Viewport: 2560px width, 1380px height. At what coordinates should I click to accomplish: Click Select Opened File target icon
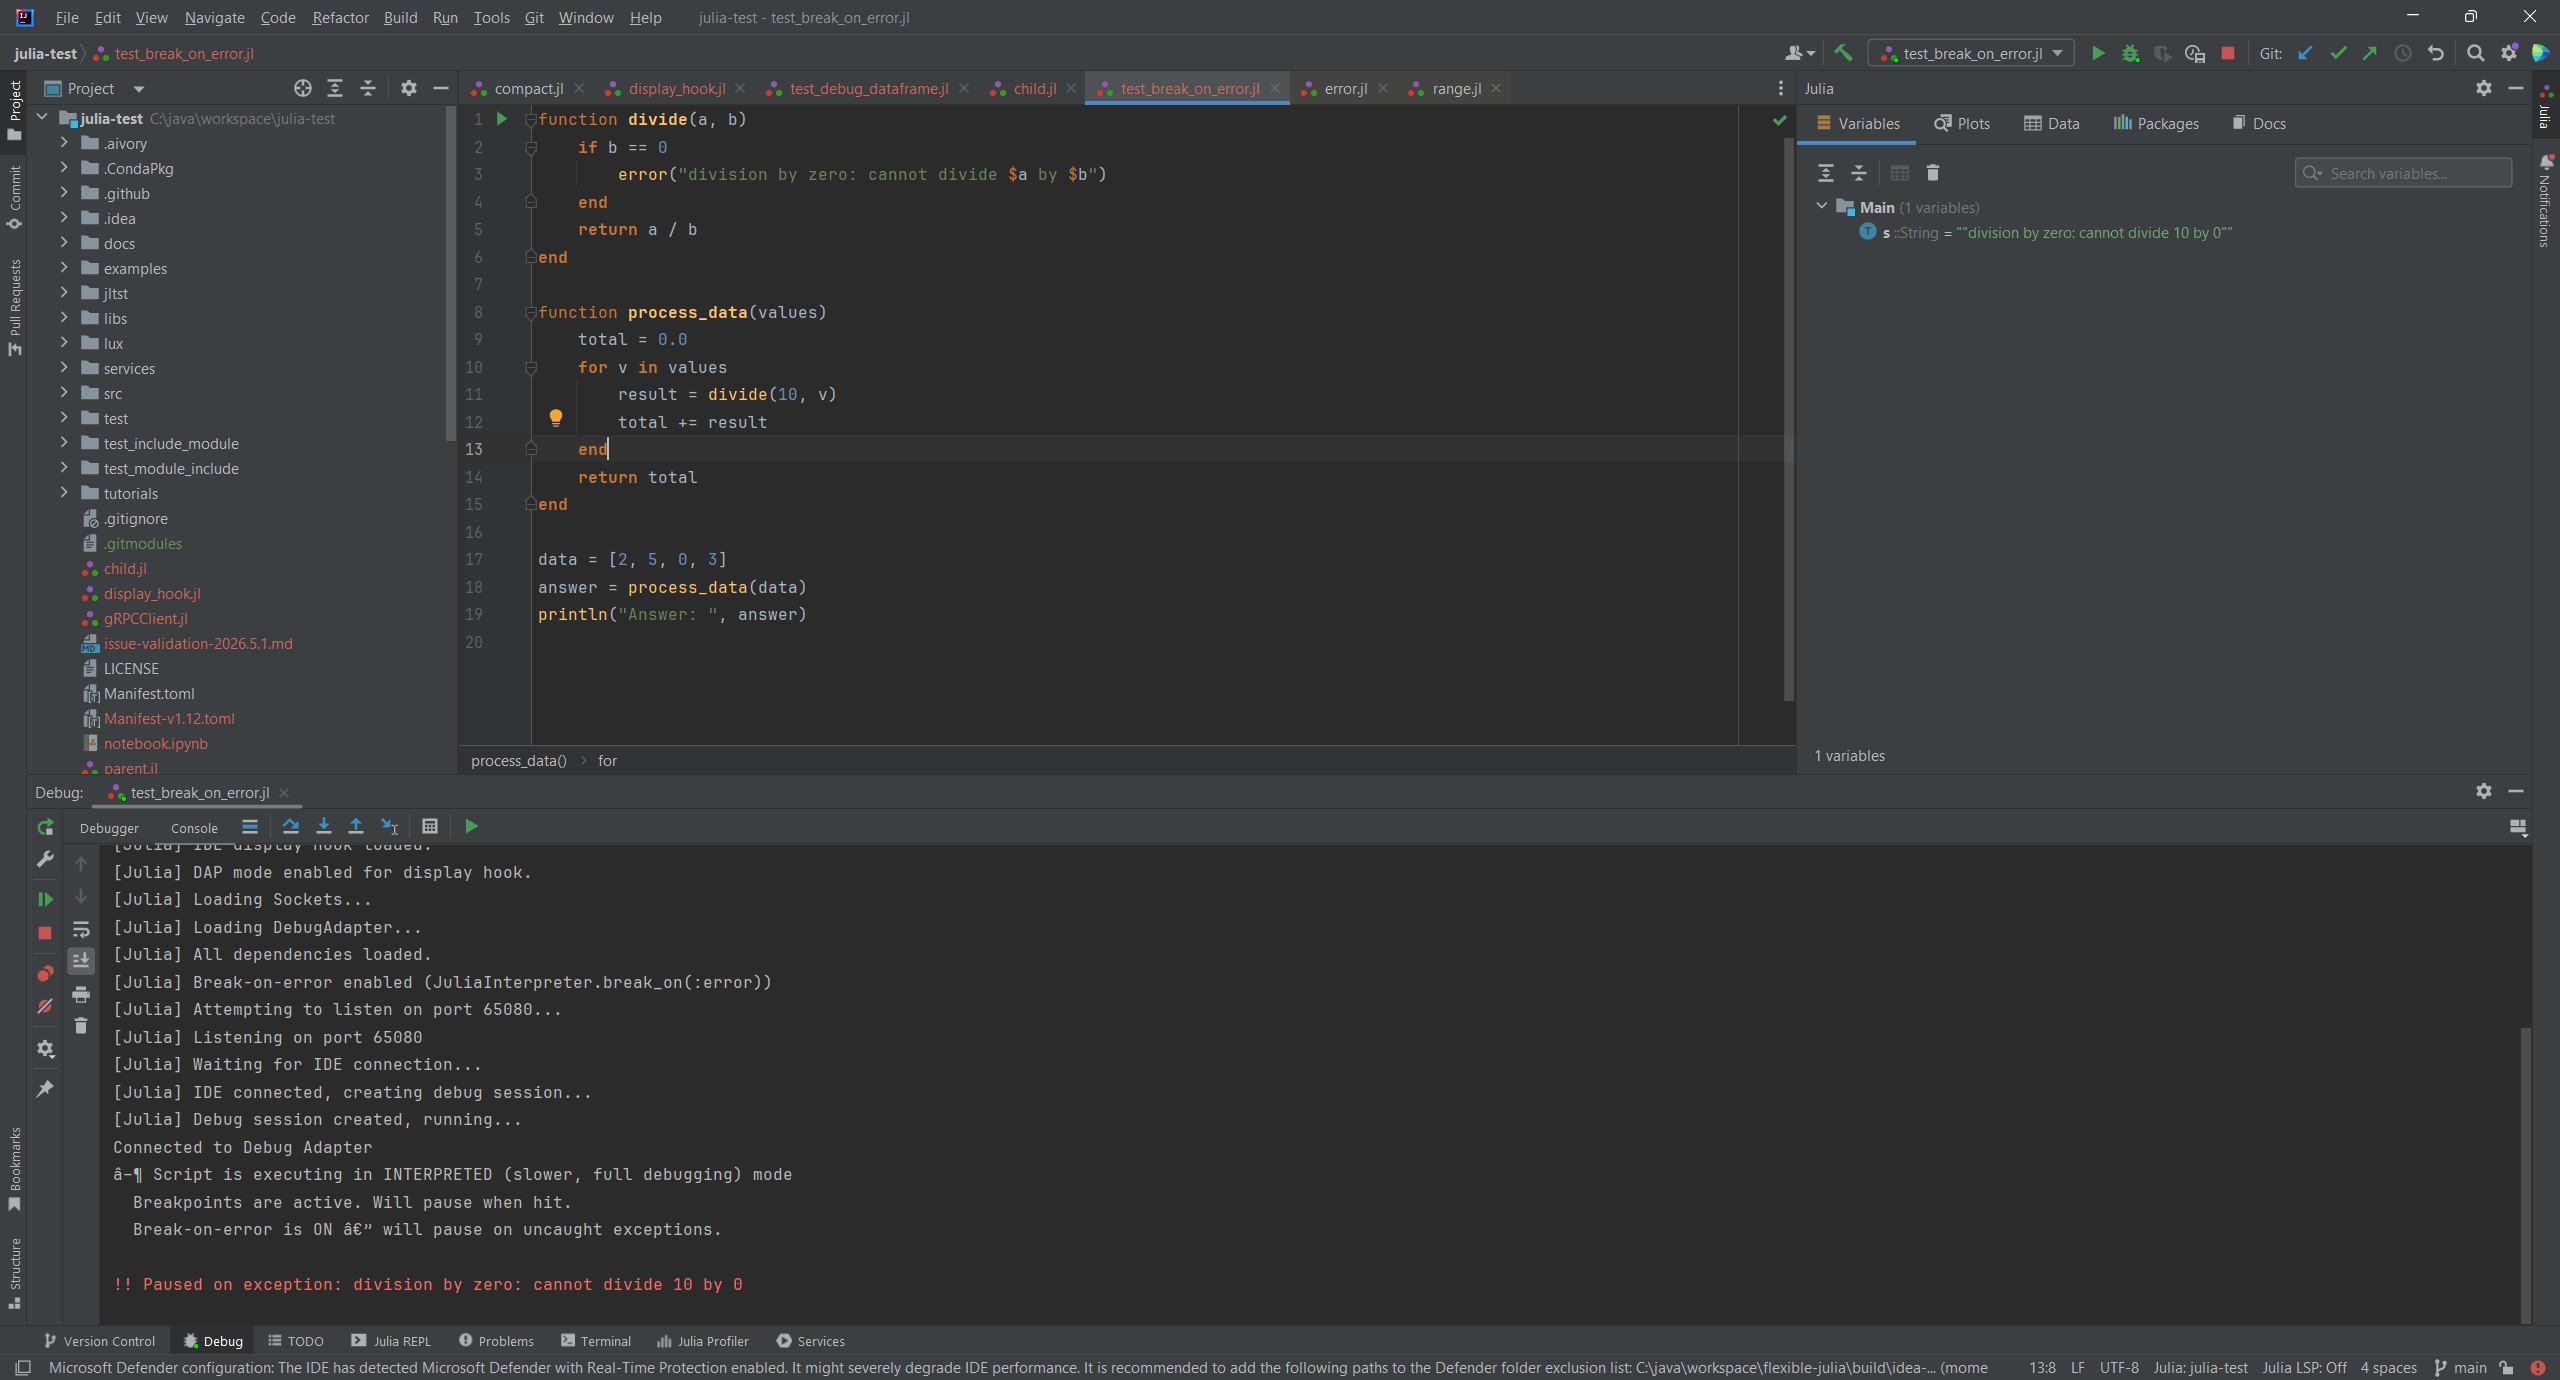point(303,88)
